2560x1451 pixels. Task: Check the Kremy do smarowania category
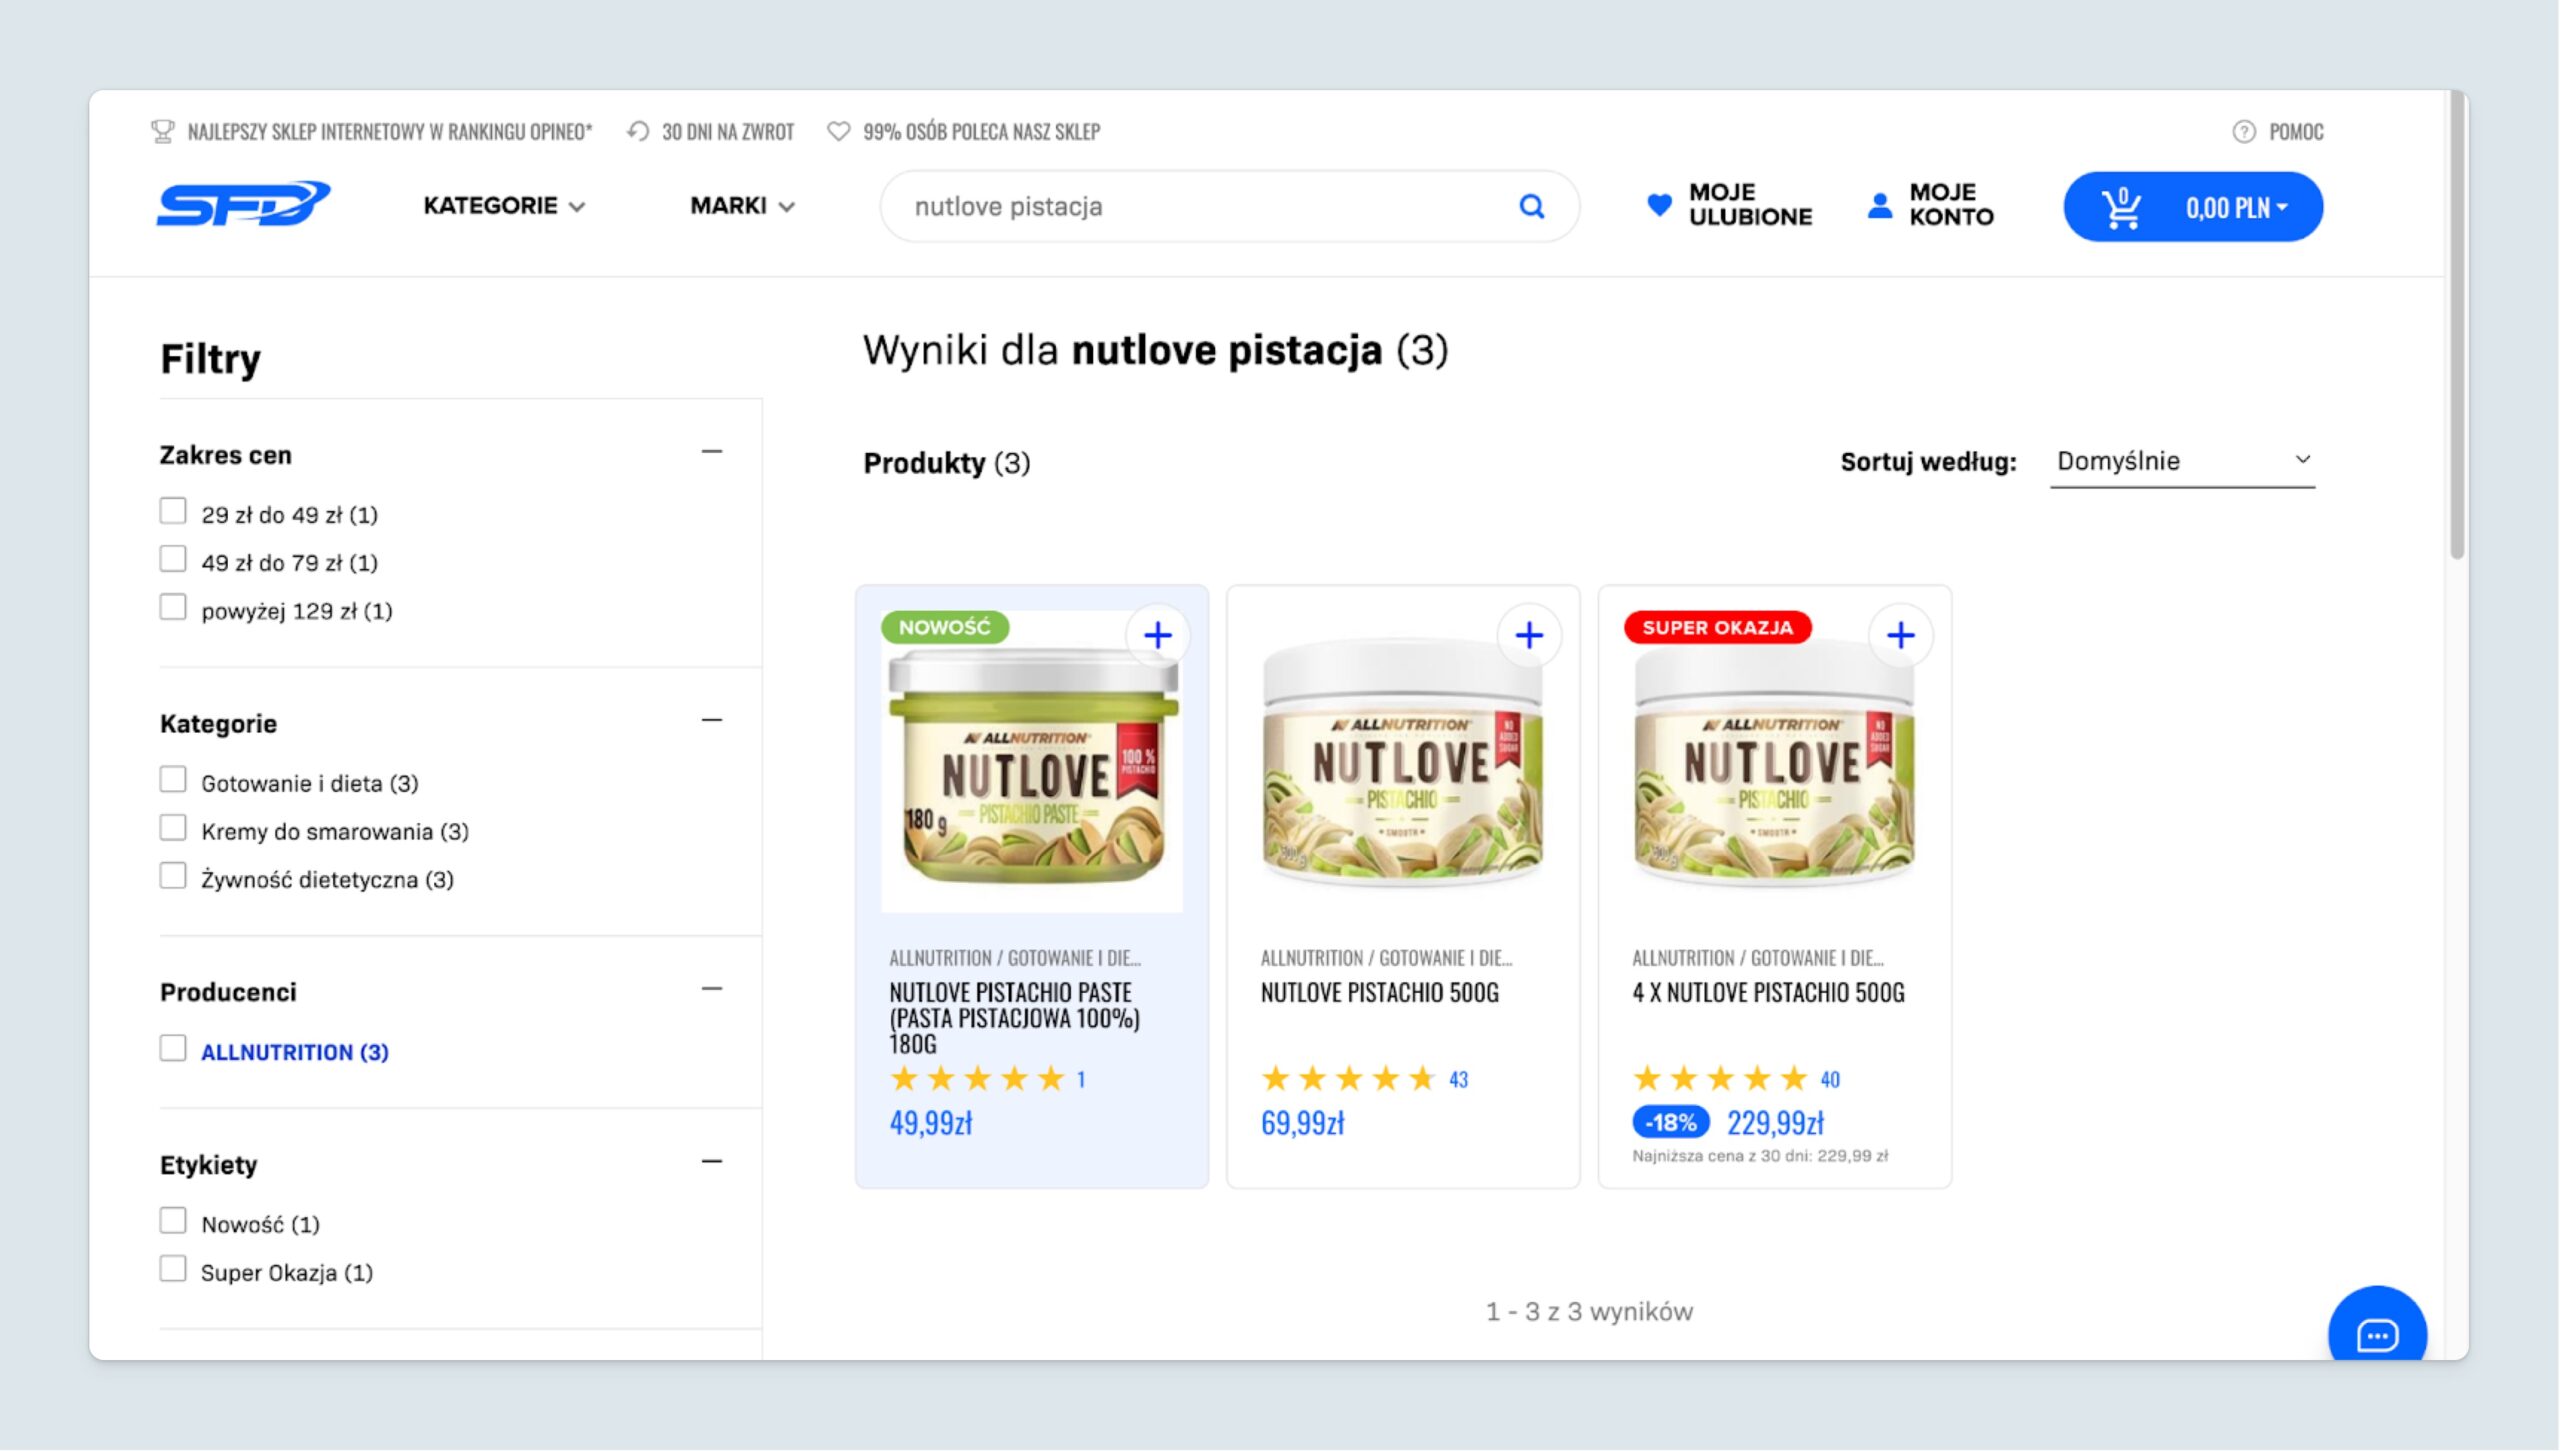(x=173, y=828)
